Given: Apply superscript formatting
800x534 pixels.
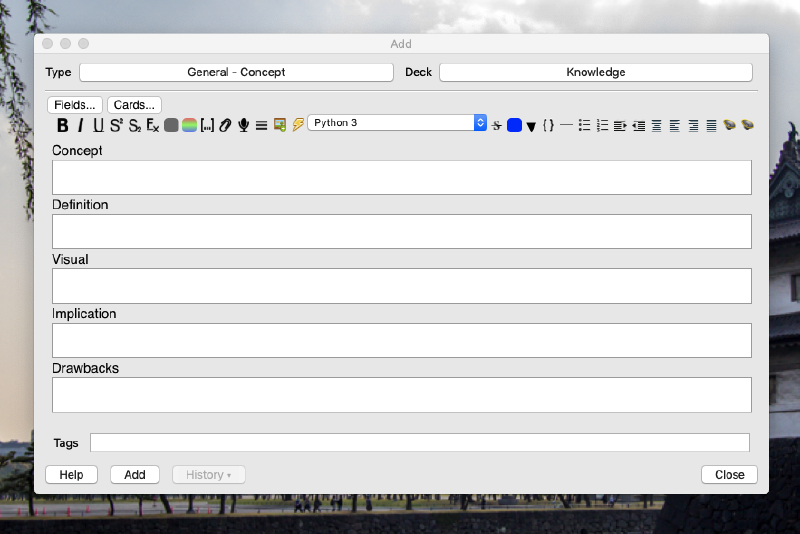Looking at the screenshot, I should point(116,125).
